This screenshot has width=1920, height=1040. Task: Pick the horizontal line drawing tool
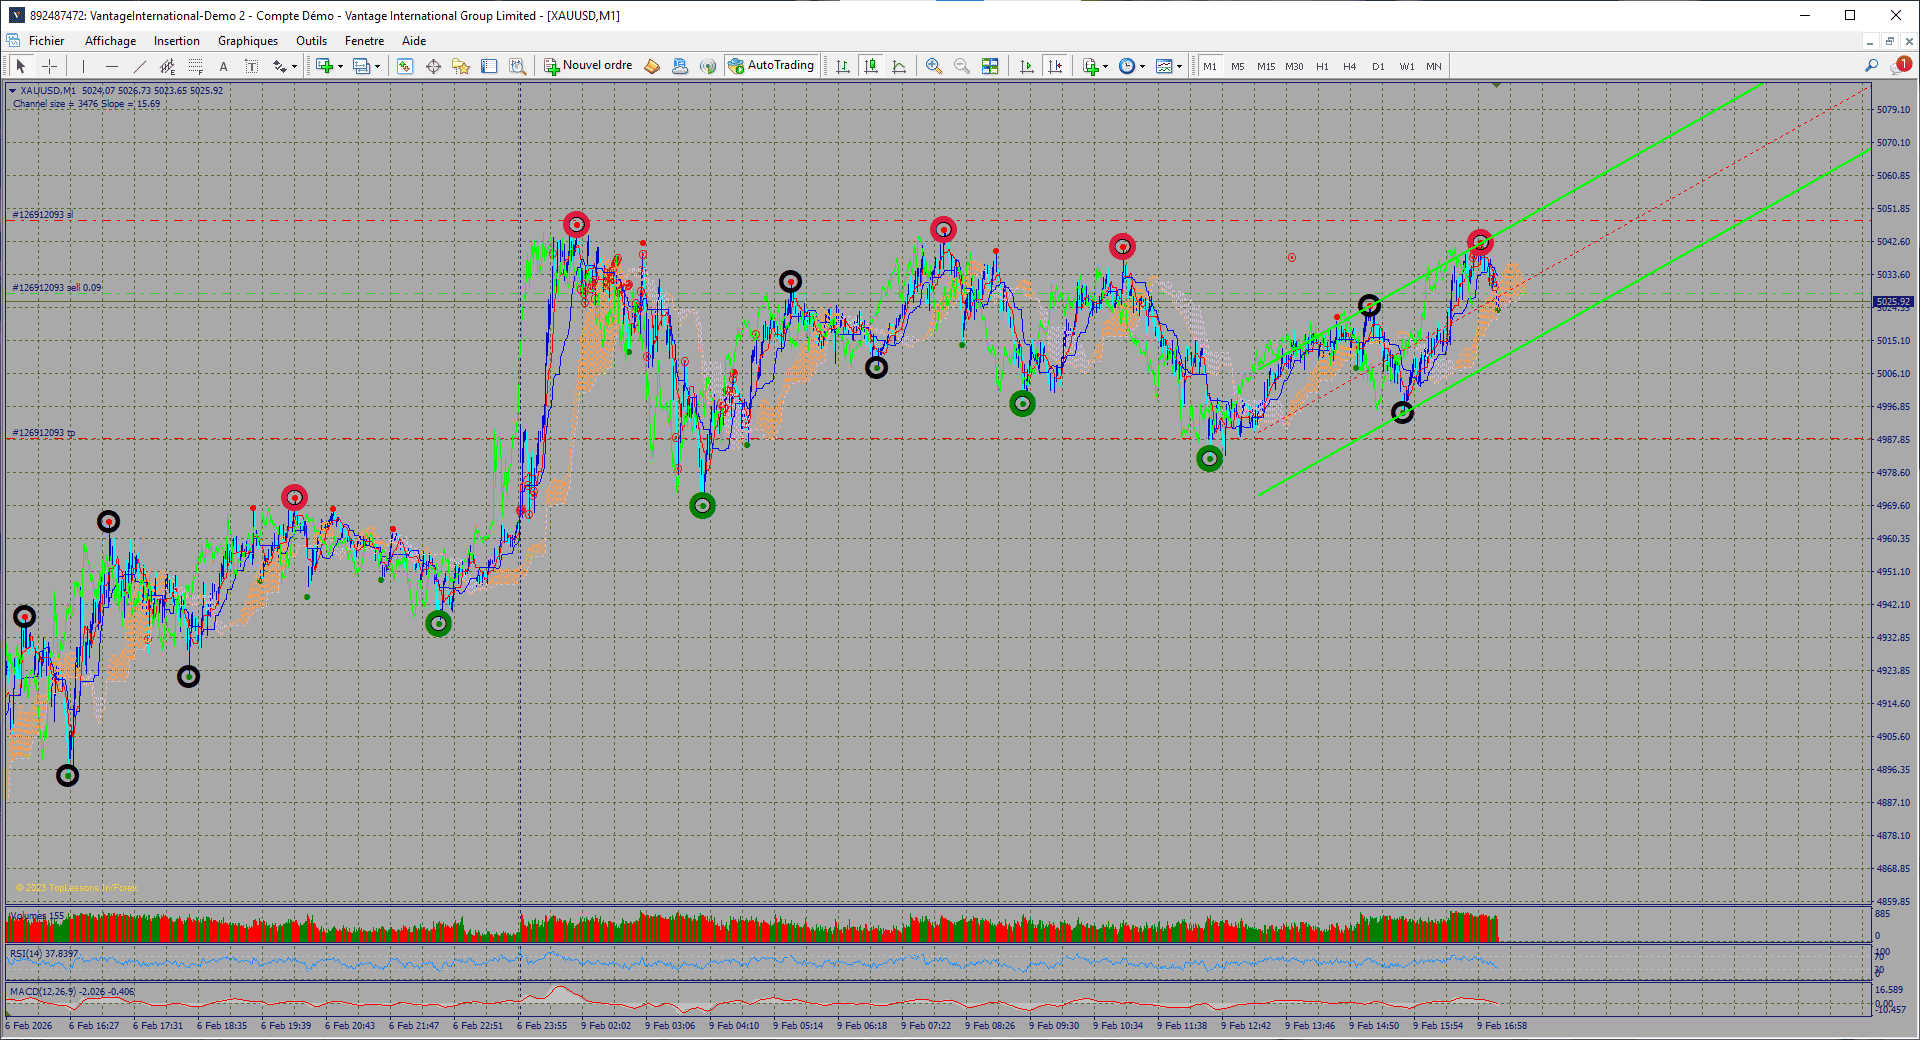point(111,66)
